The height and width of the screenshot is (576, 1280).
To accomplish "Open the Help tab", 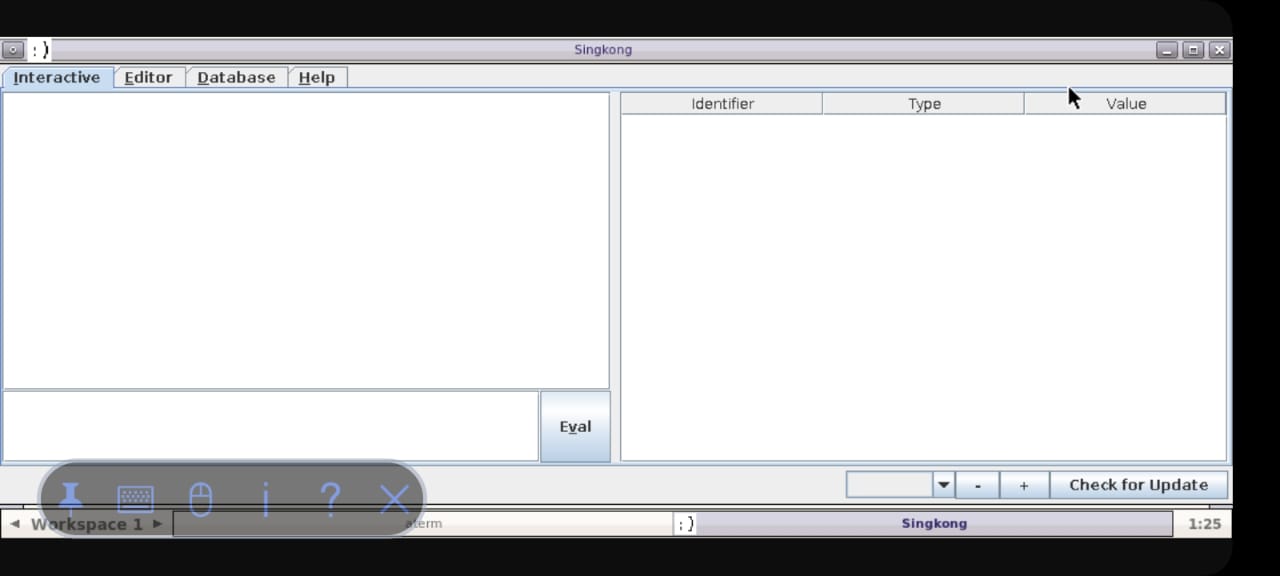I will (317, 77).
